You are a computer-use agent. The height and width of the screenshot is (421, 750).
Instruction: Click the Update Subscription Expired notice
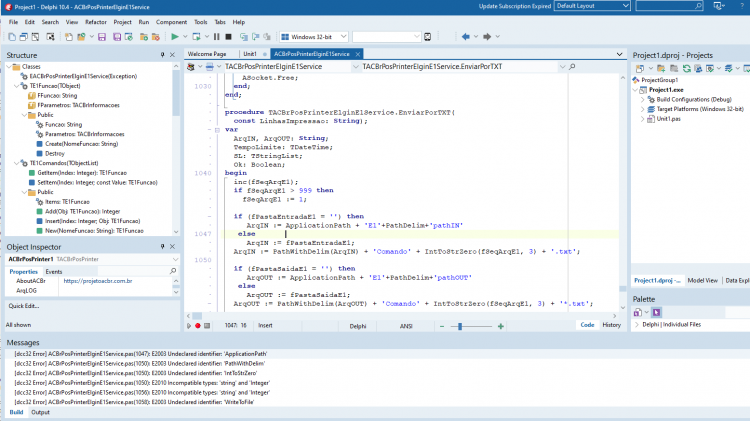(515, 6)
